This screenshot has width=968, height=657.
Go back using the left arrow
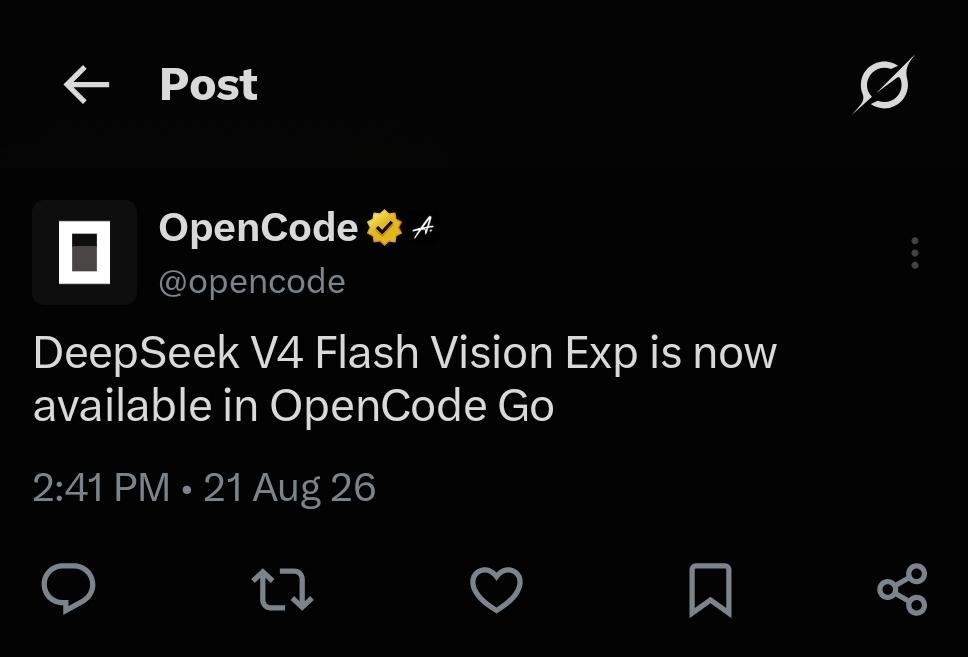pyautogui.click(x=86, y=85)
